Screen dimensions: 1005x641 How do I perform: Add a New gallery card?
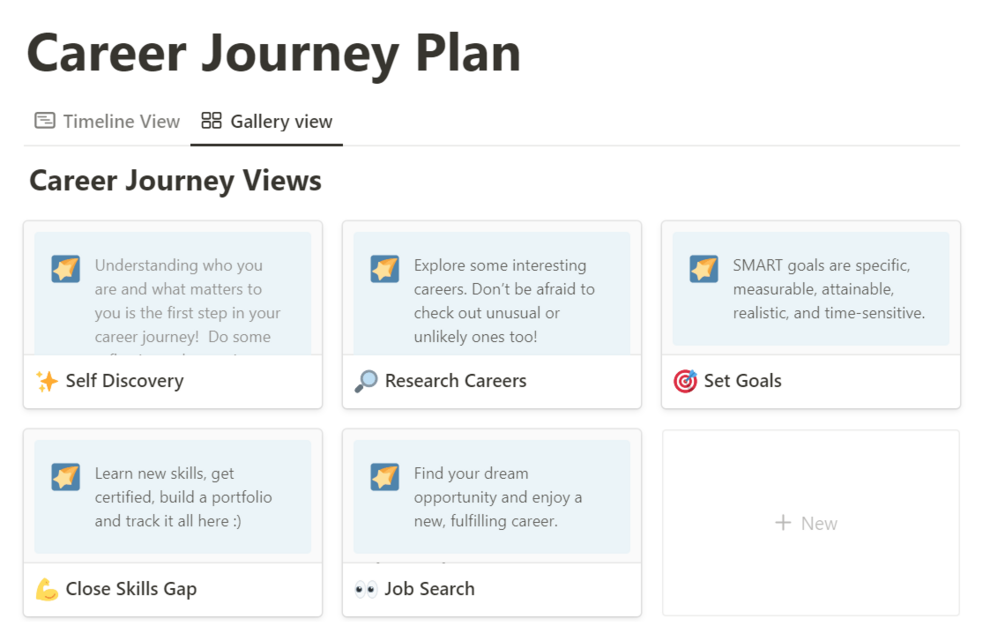807,523
